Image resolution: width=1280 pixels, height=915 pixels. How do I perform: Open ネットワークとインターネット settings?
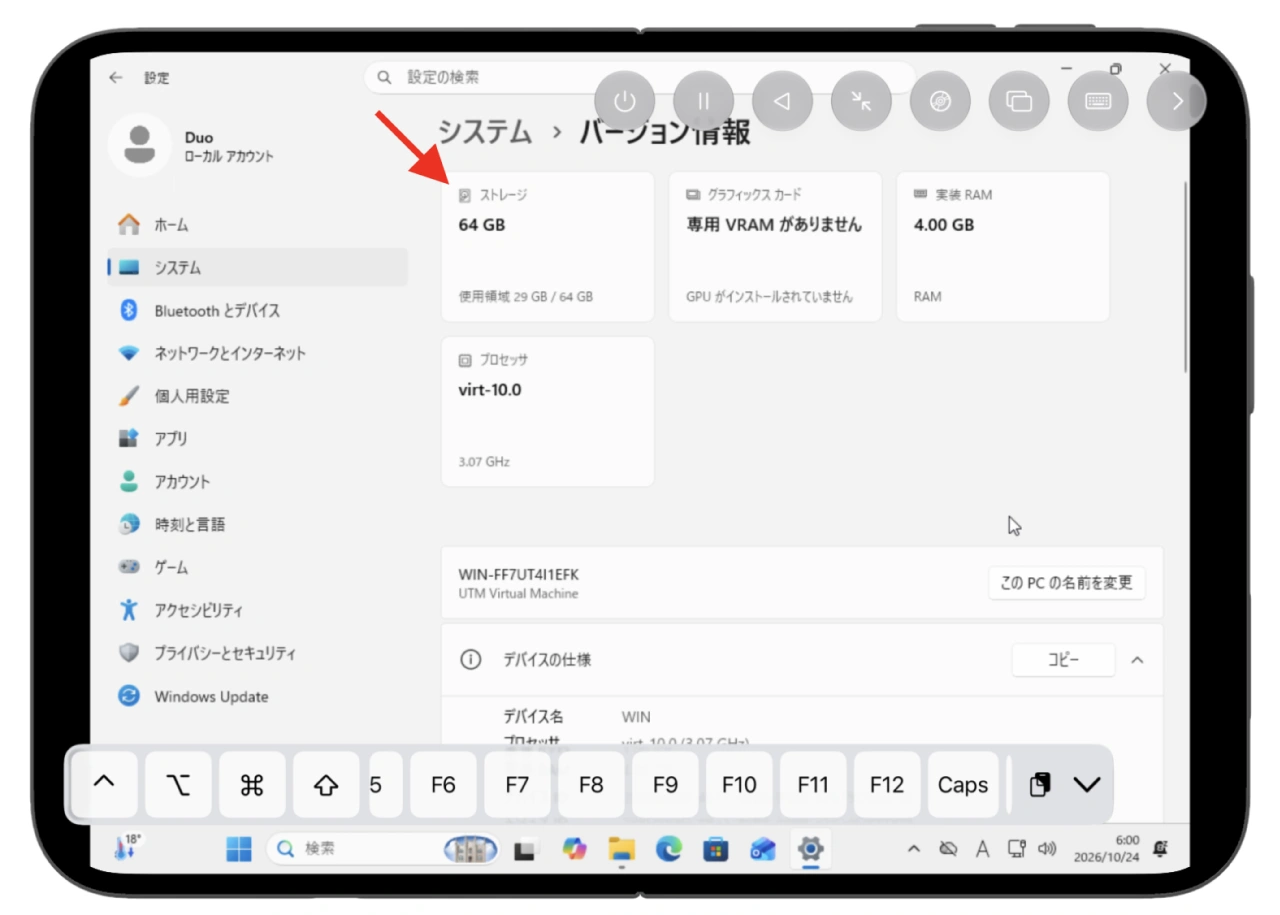(257, 353)
